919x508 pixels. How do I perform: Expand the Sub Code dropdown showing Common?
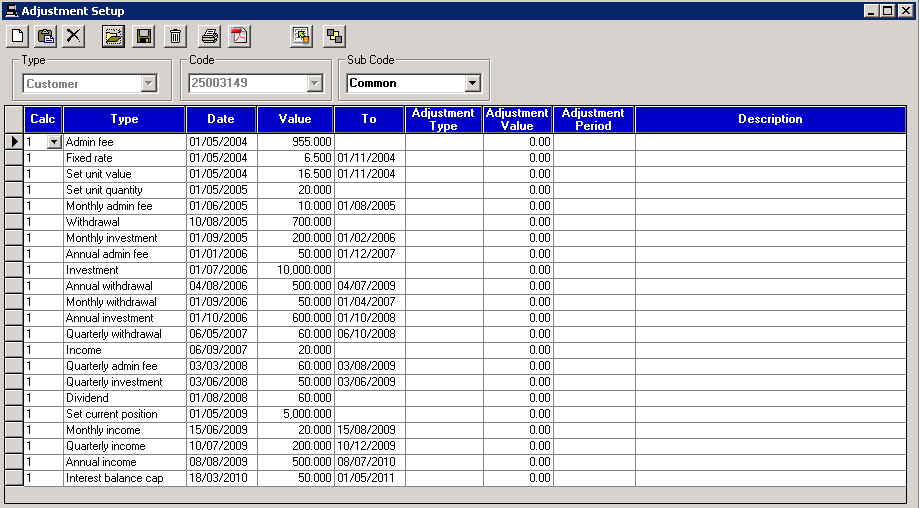472,83
